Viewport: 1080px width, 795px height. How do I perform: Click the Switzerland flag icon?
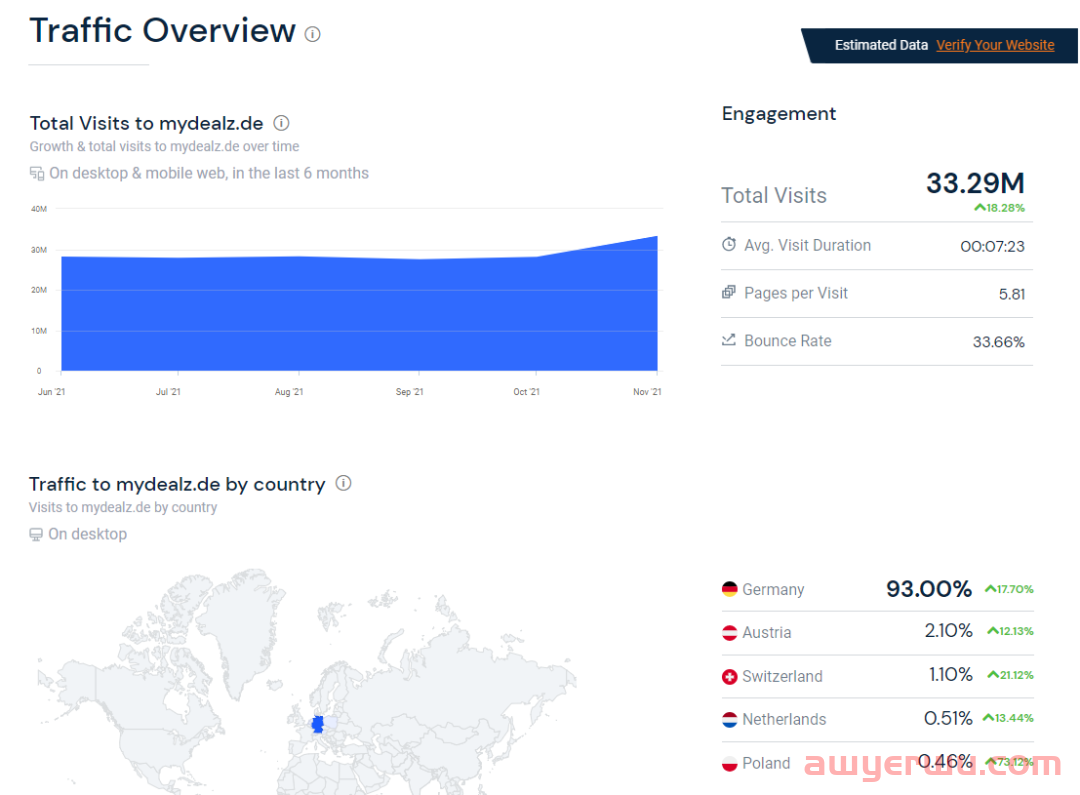[729, 677]
